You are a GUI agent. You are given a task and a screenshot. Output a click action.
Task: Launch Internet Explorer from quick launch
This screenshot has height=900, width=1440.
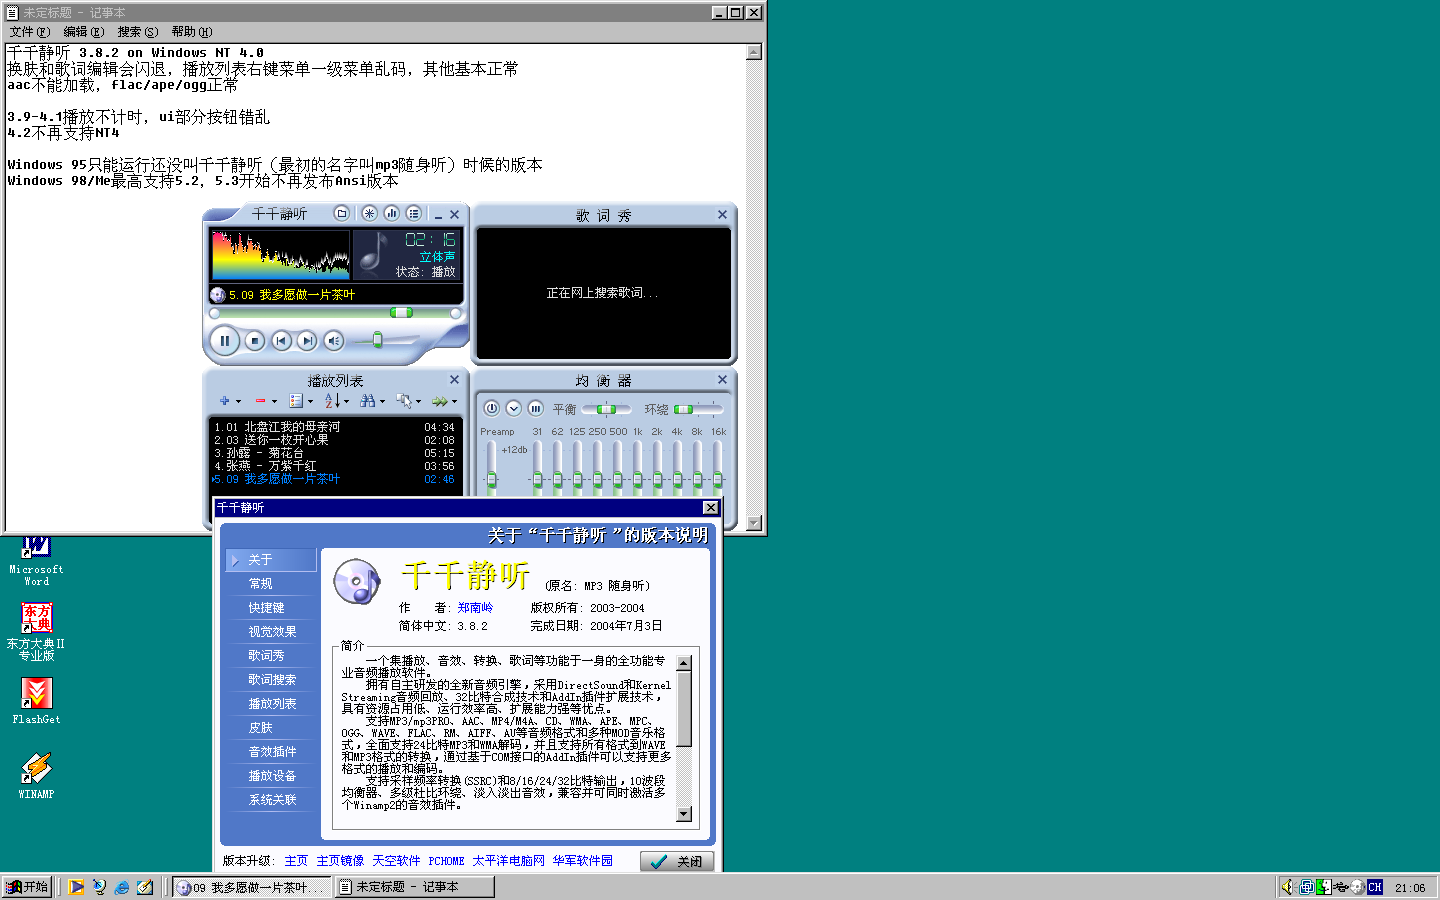tap(121, 887)
